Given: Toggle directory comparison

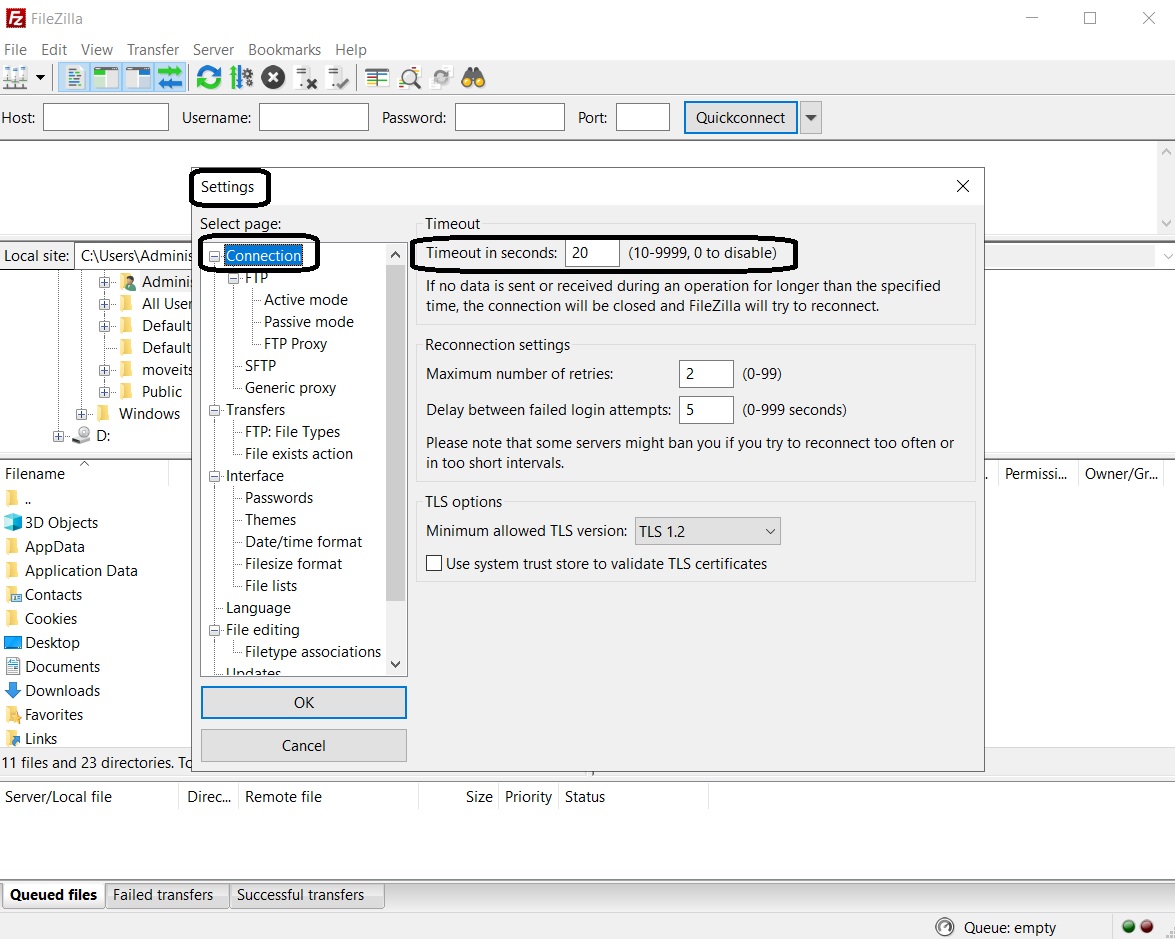Looking at the screenshot, I should coord(375,77).
